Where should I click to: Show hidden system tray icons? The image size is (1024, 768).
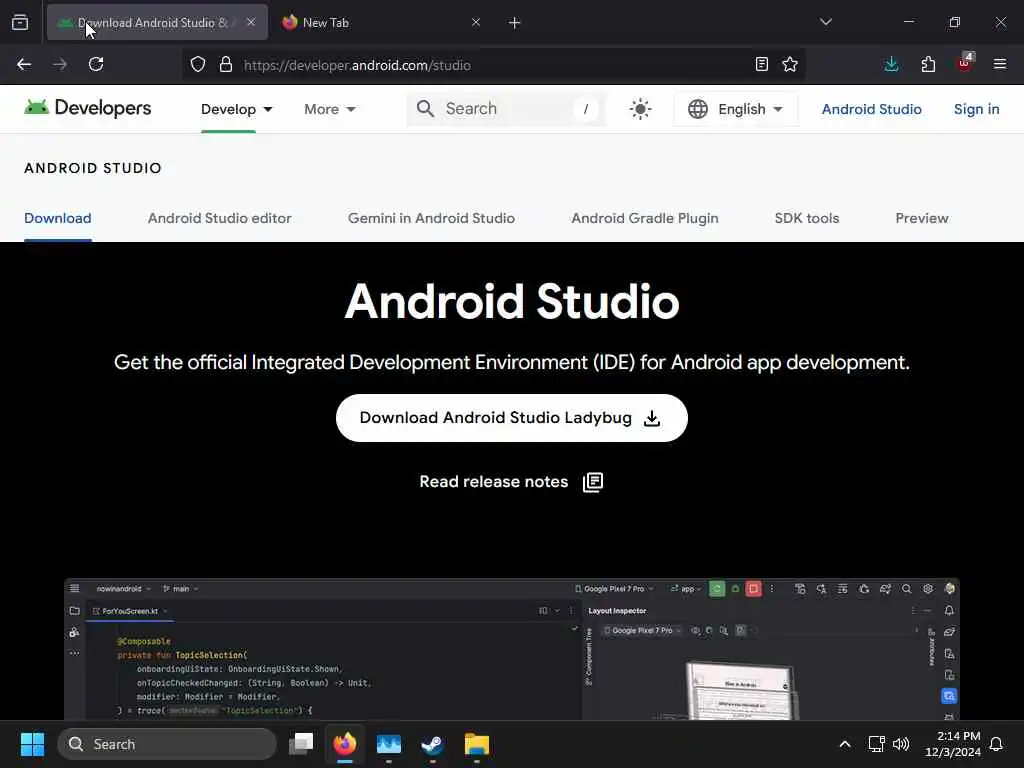(844, 744)
